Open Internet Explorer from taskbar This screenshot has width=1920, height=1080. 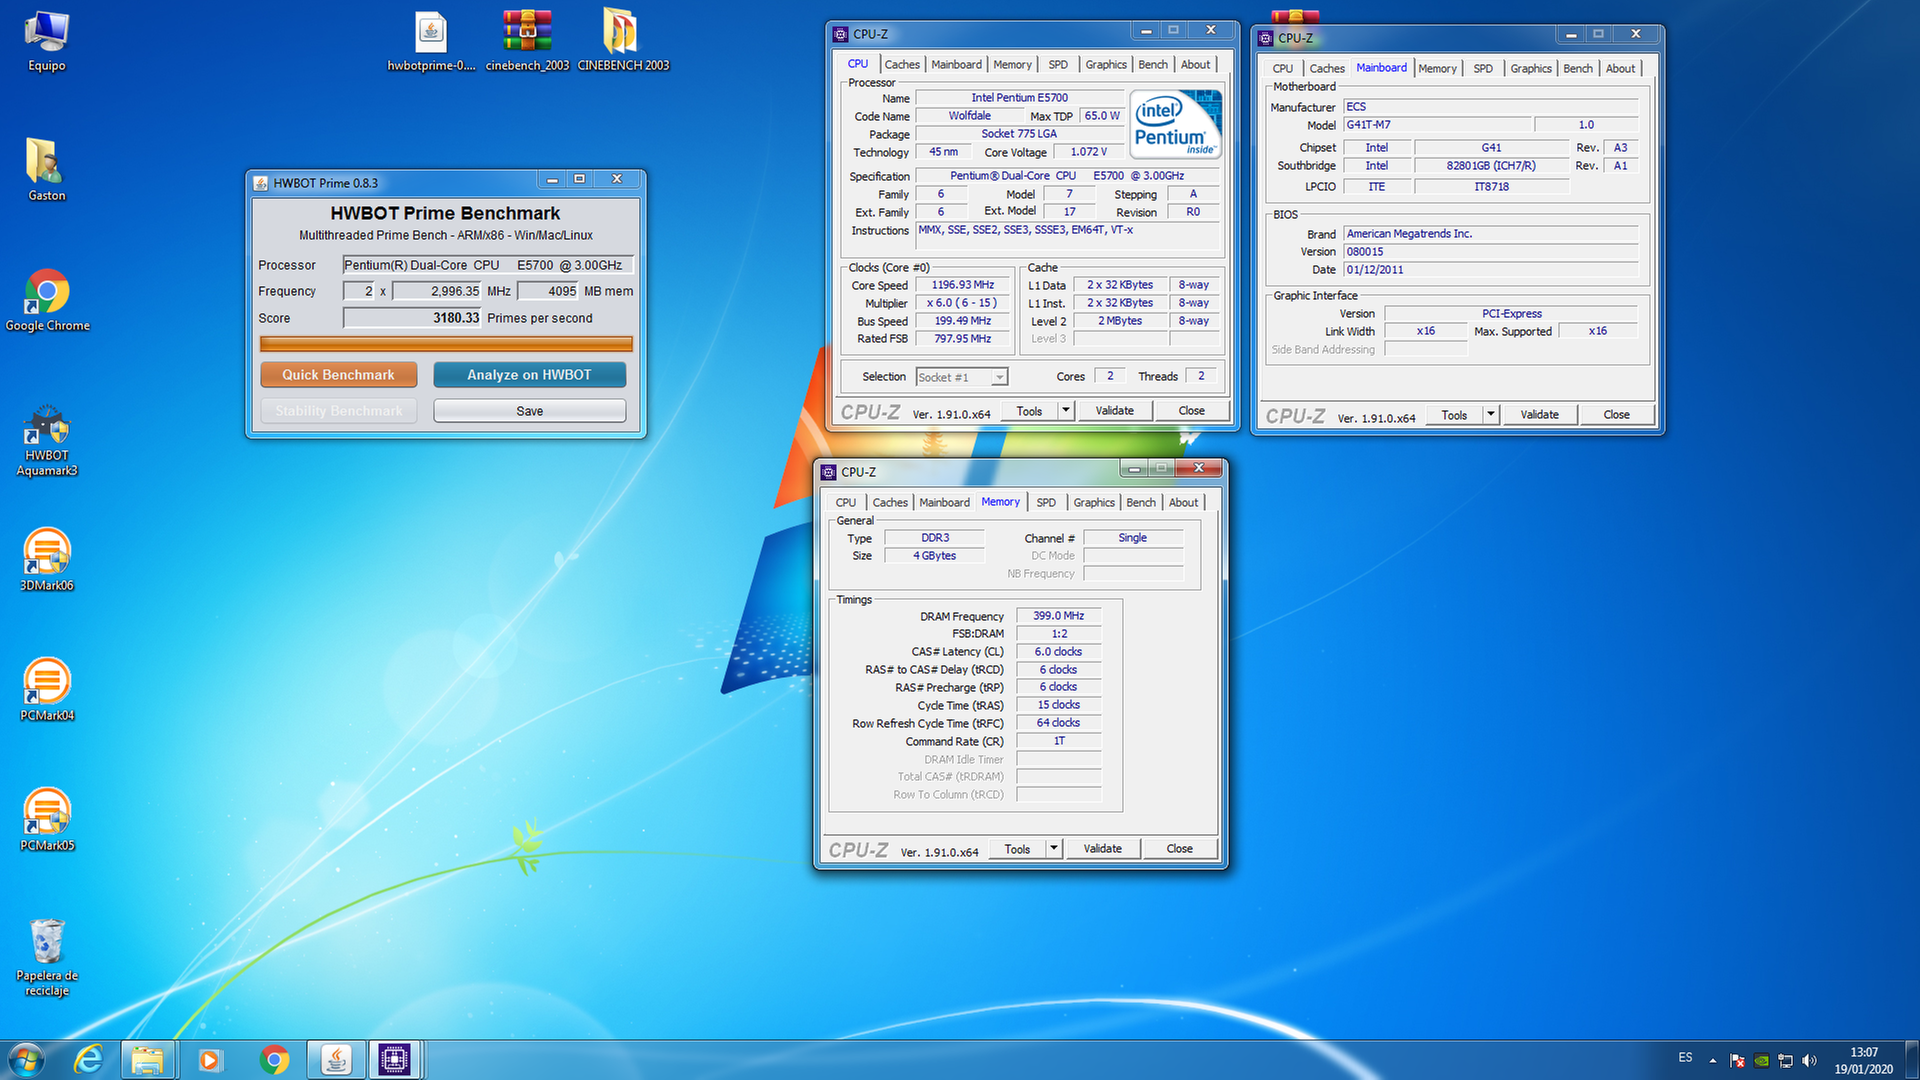click(x=89, y=1060)
